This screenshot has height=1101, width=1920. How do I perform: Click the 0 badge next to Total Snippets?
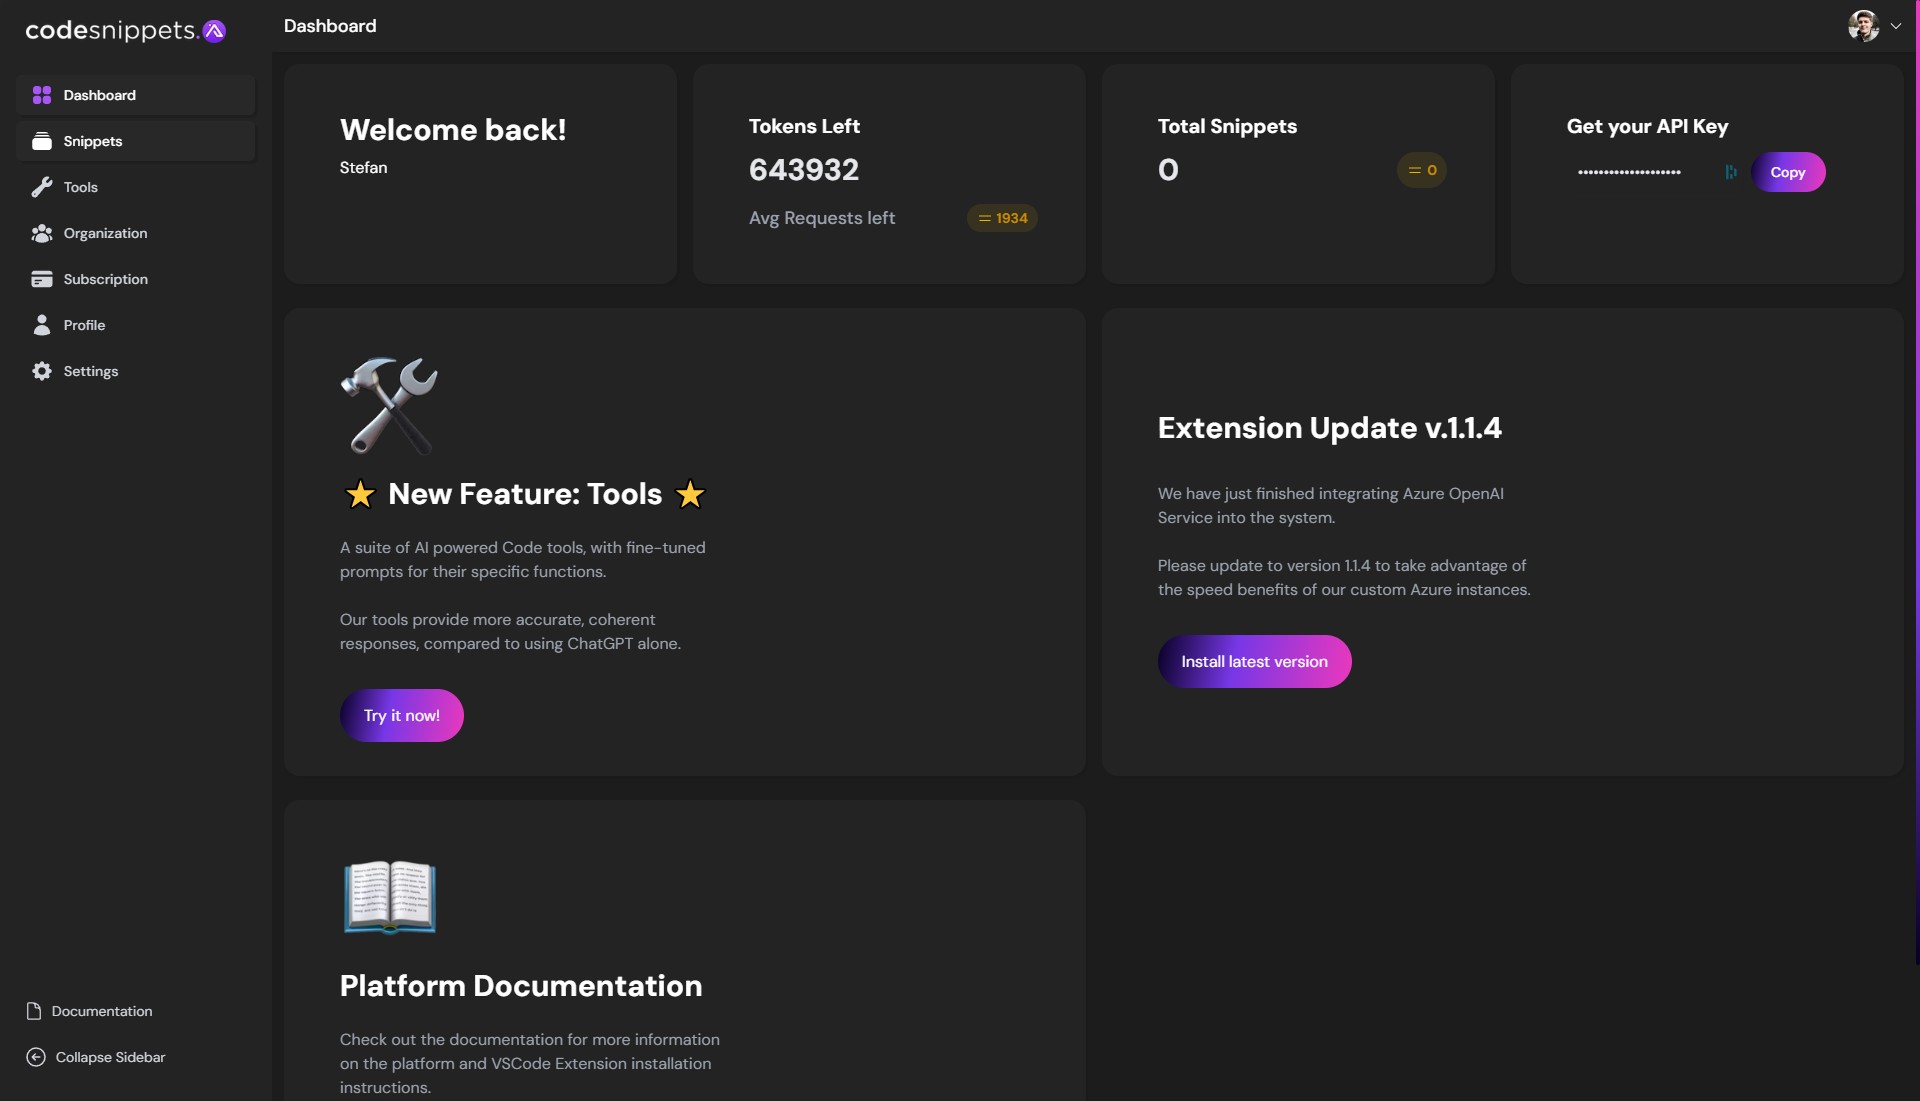[1422, 169]
